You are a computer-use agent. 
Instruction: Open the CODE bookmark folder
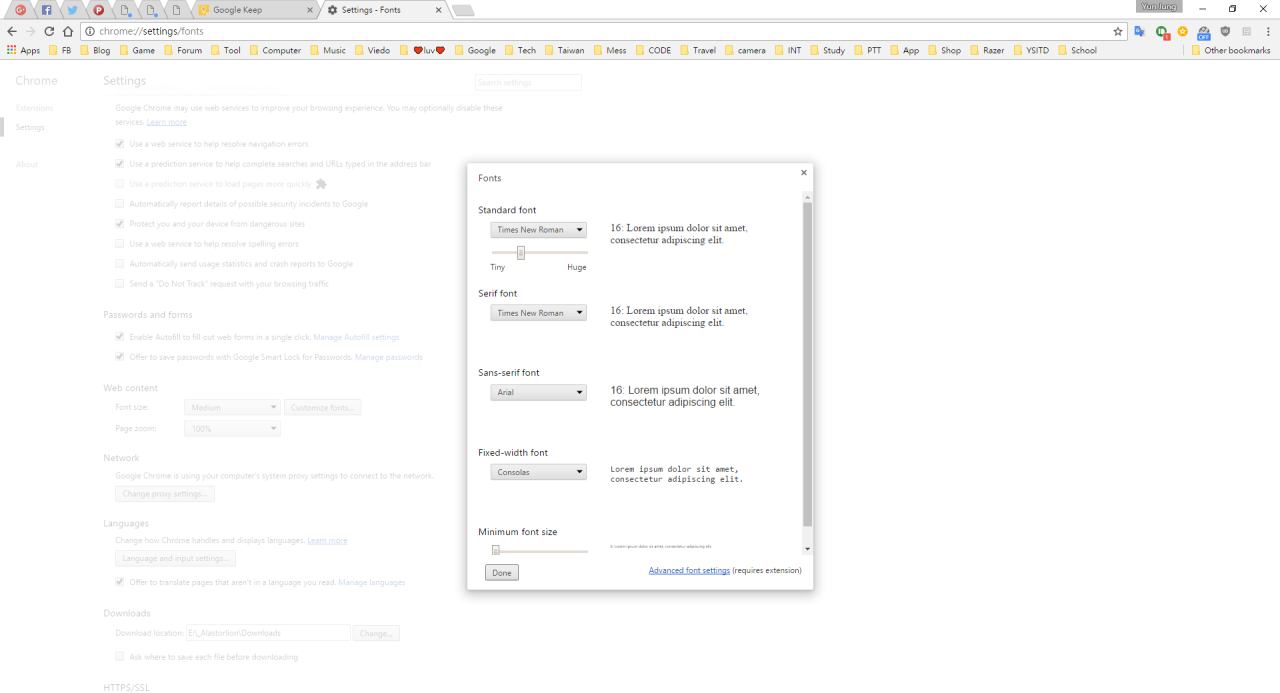pyautogui.click(x=653, y=50)
